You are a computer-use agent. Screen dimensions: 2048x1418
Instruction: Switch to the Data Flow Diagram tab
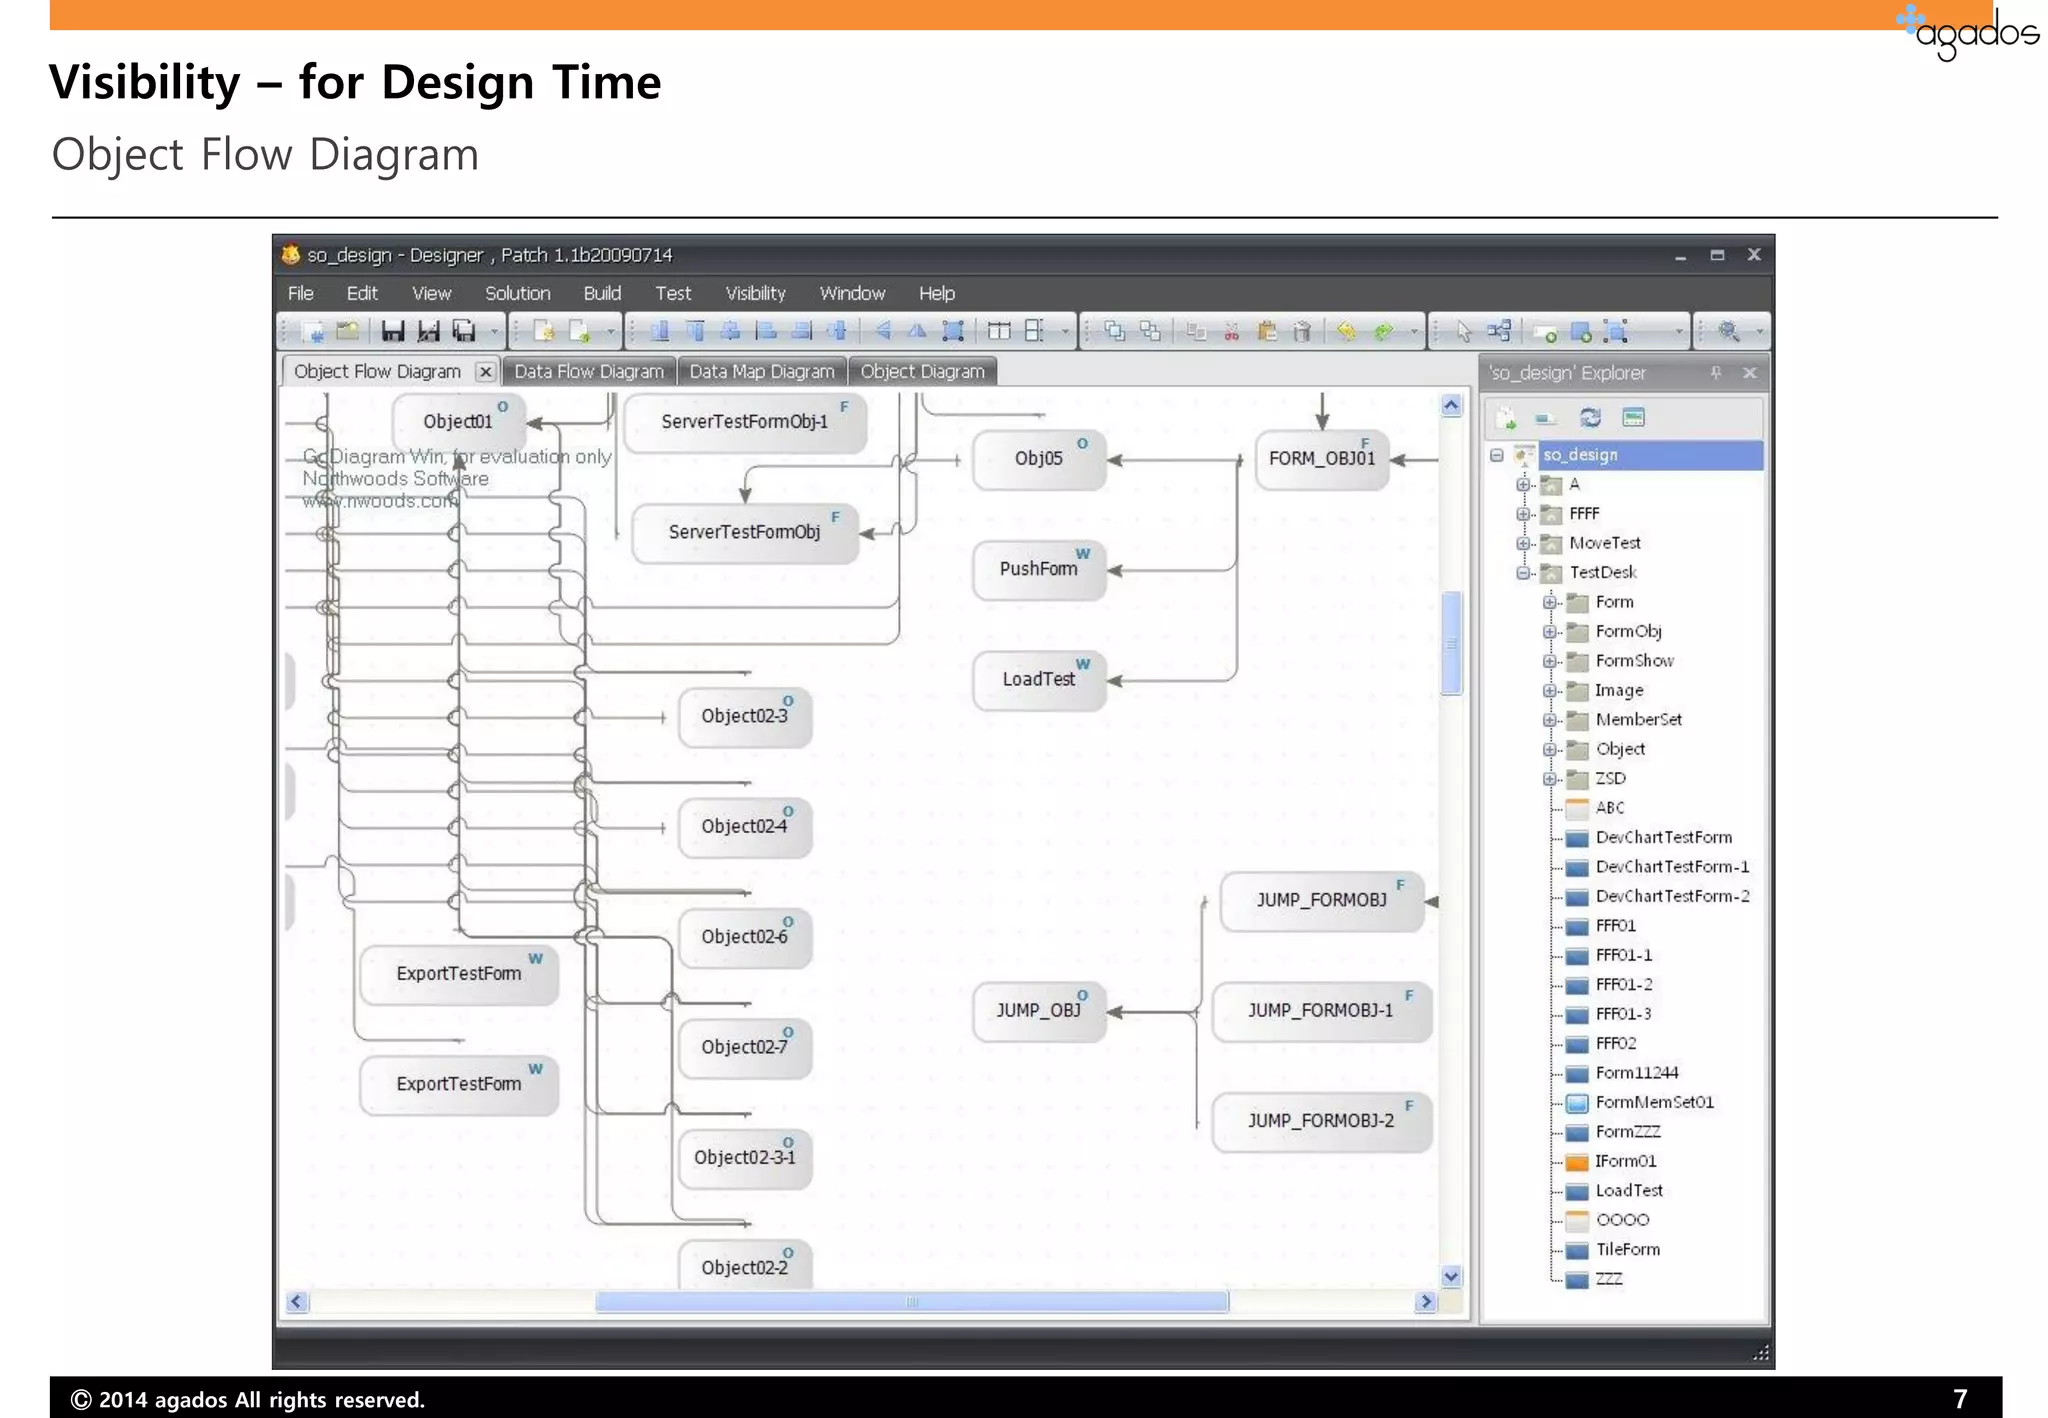[x=589, y=371]
